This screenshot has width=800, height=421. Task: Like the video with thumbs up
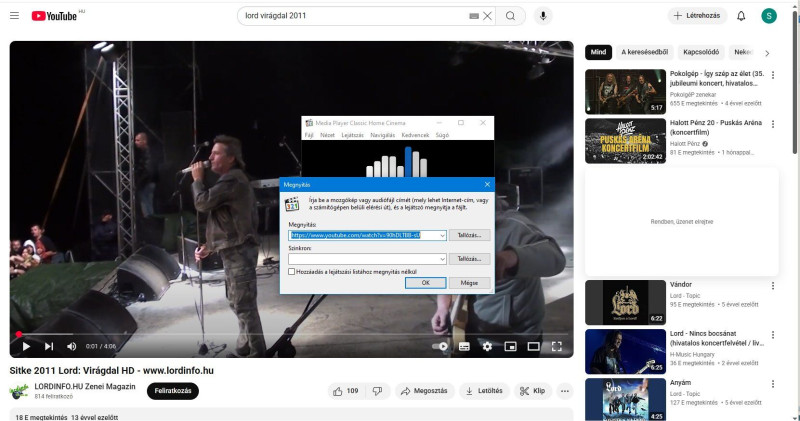point(346,391)
